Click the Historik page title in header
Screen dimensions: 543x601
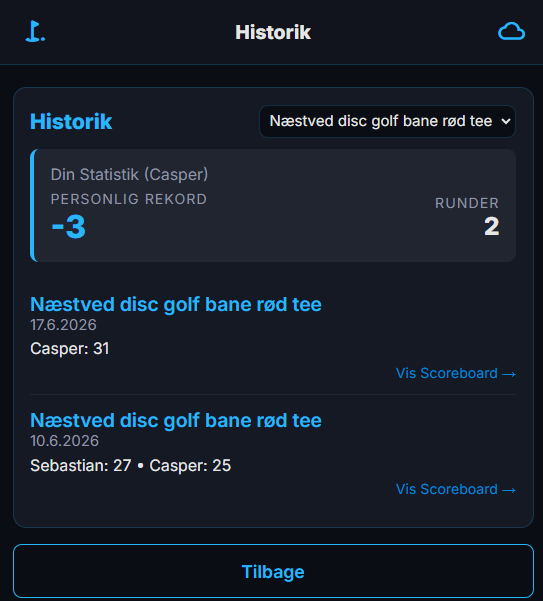point(273,32)
